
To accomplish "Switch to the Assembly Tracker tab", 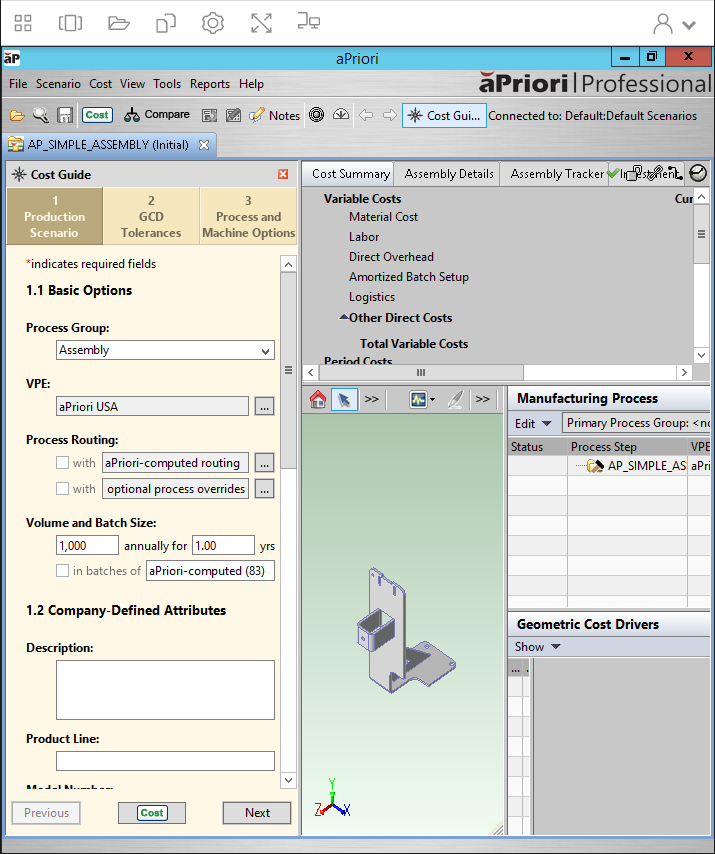I will (557, 174).
